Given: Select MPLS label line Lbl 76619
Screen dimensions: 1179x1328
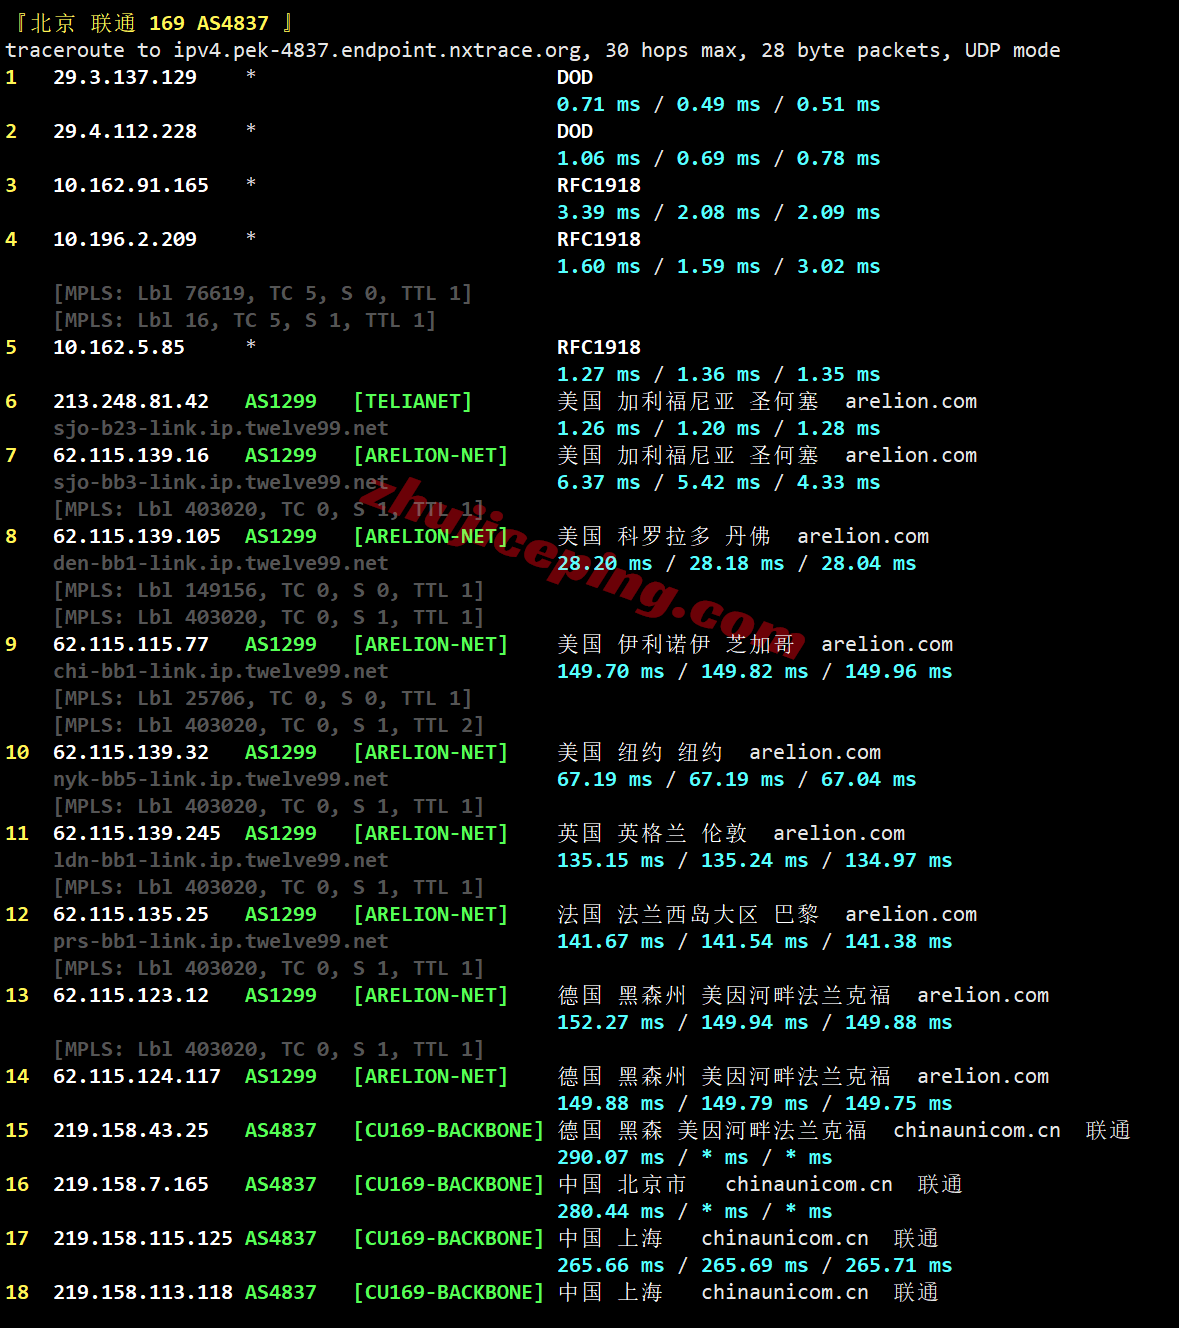Looking at the screenshot, I should 262,293.
